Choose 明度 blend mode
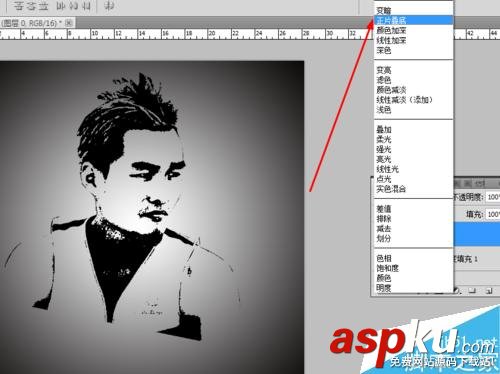500x374 pixels. (413, 288)
